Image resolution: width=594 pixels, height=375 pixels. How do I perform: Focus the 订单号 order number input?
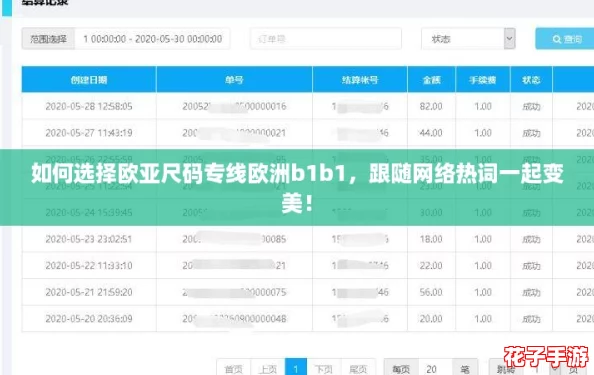coord(325,39)
